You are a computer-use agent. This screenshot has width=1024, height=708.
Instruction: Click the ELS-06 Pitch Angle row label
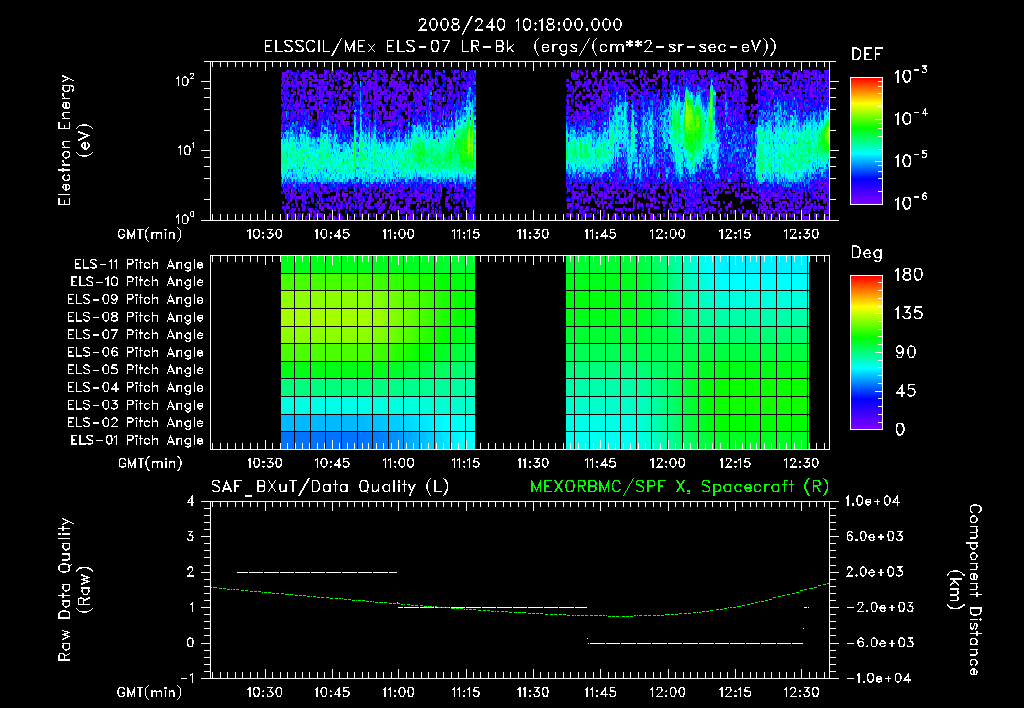135,353
